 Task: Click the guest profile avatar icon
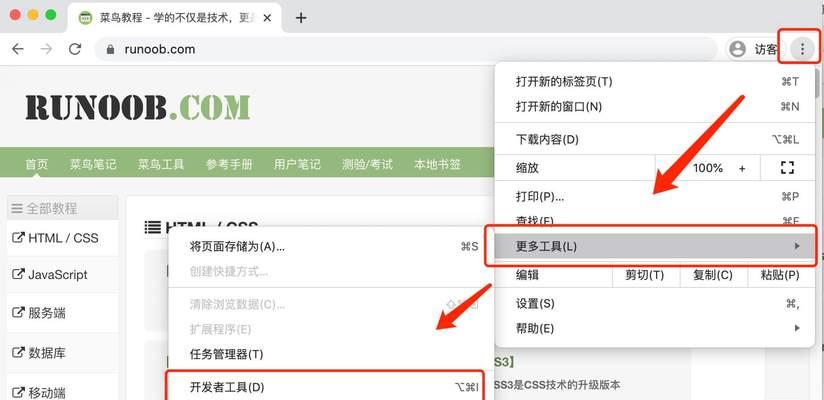tap(738, 49)
